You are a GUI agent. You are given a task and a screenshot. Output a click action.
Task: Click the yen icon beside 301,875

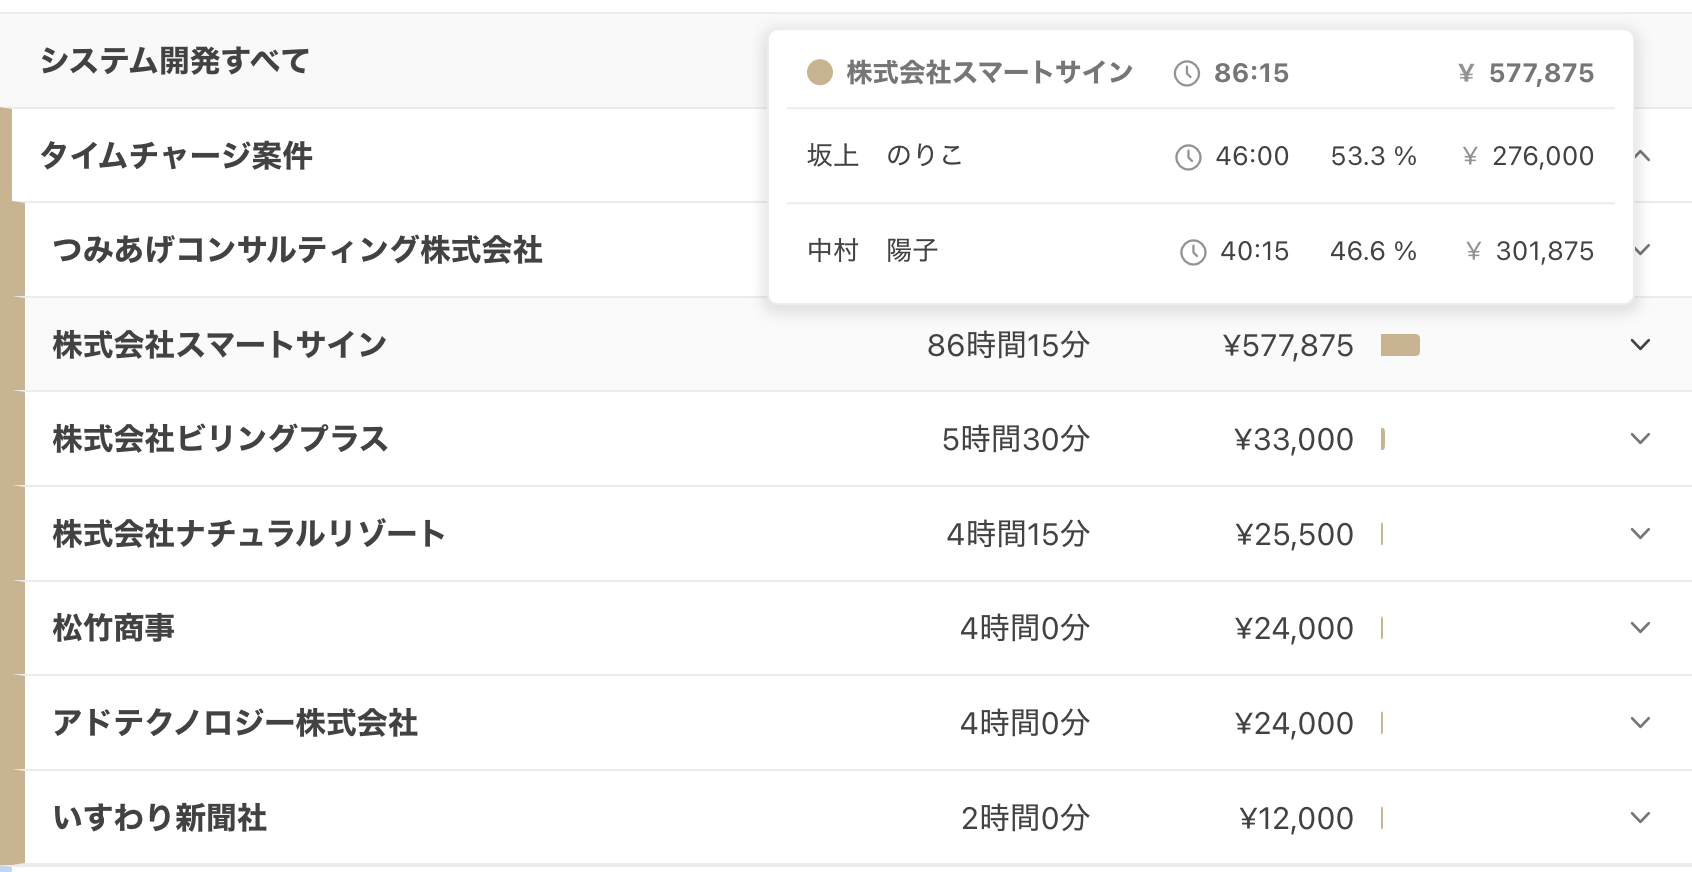click(x=1473, y=251)
